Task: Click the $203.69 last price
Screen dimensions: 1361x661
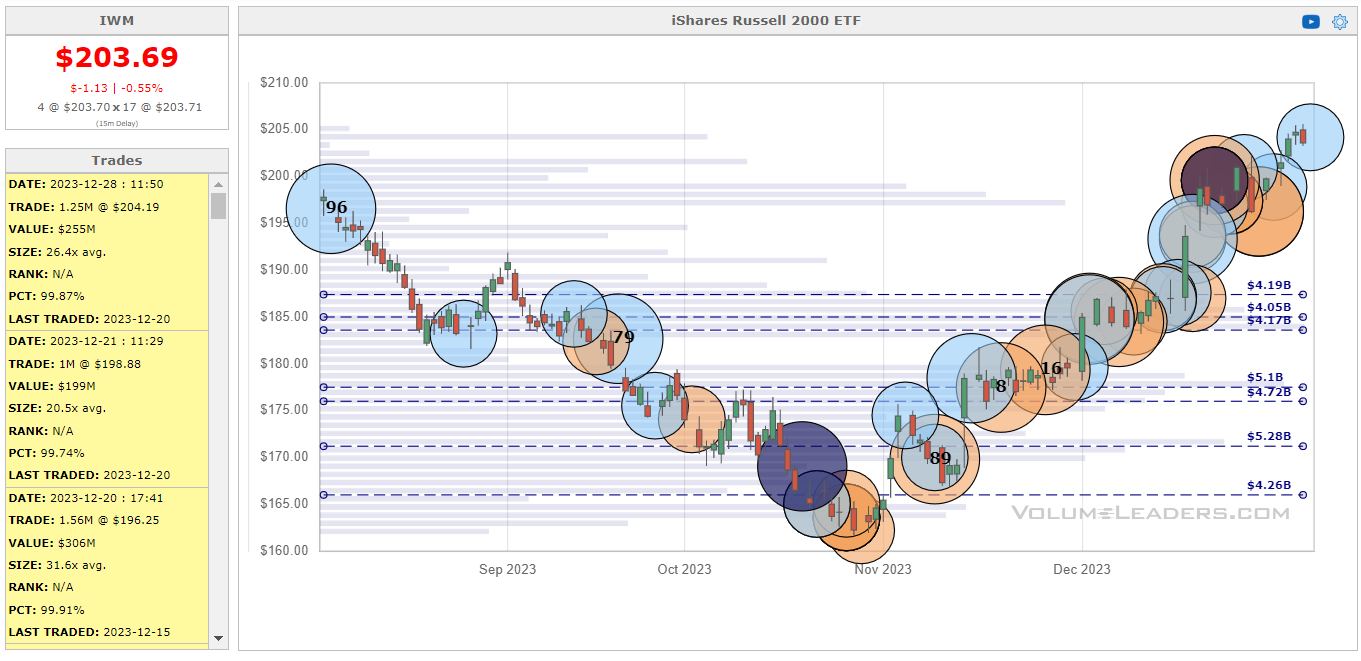Action: click(117, 58)
